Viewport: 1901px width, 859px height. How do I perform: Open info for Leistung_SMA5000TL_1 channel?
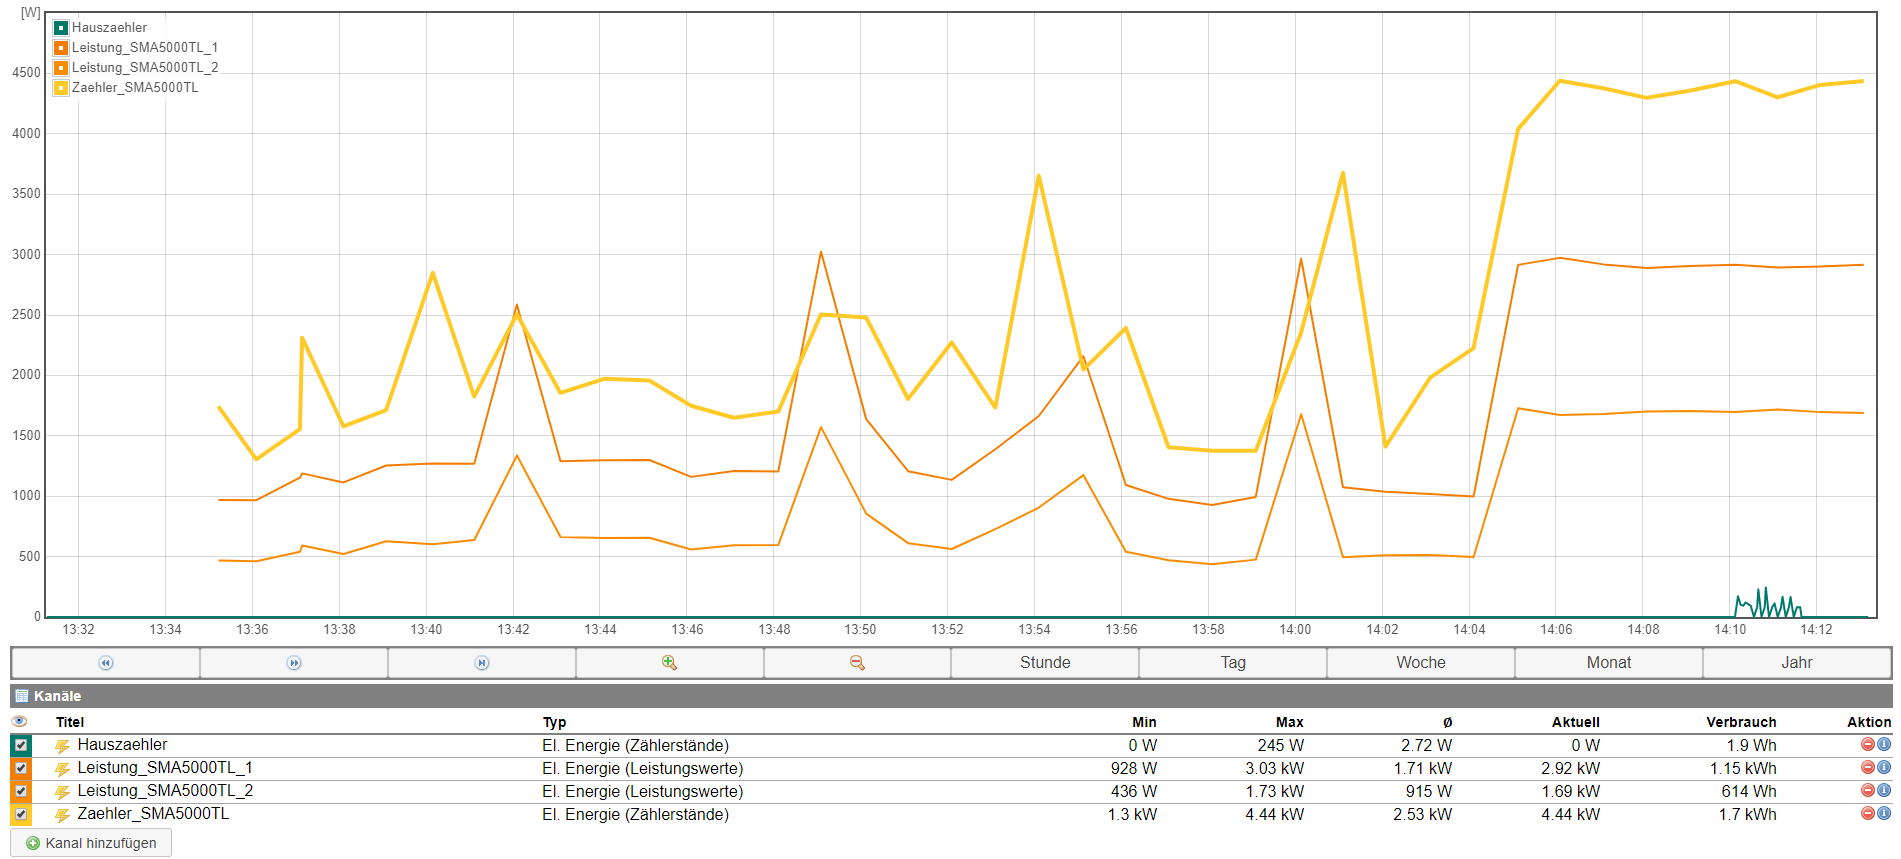pos(1884,768)
